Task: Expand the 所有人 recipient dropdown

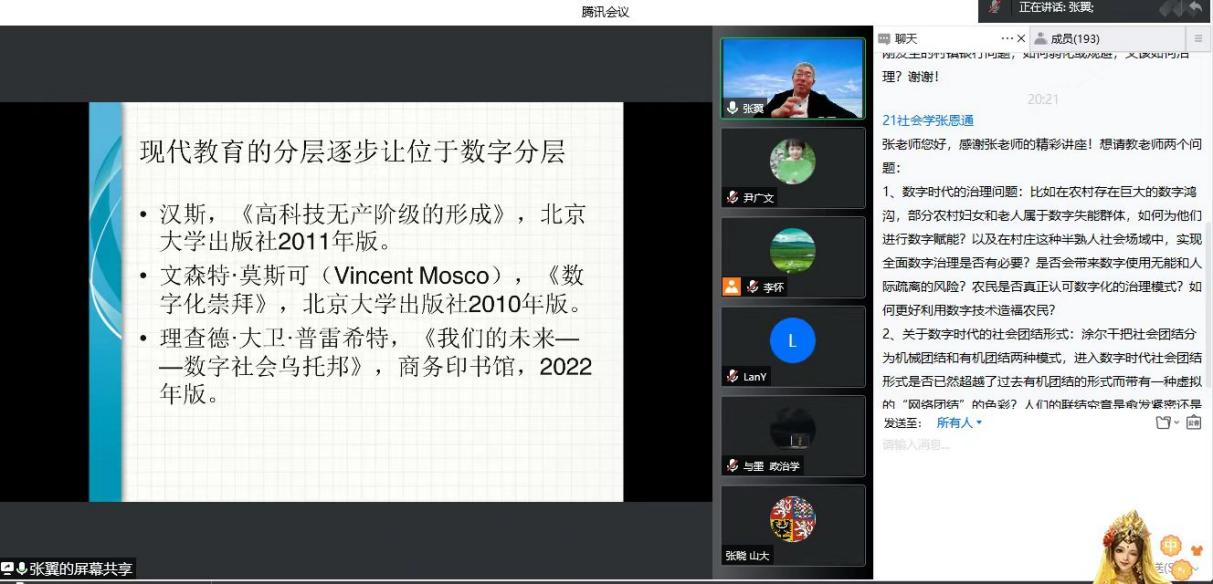Action: click(959, 423)
